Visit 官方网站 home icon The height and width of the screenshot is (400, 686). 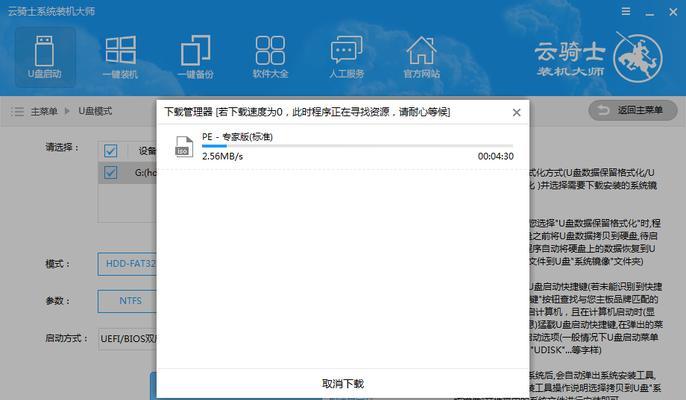point(421,57)
